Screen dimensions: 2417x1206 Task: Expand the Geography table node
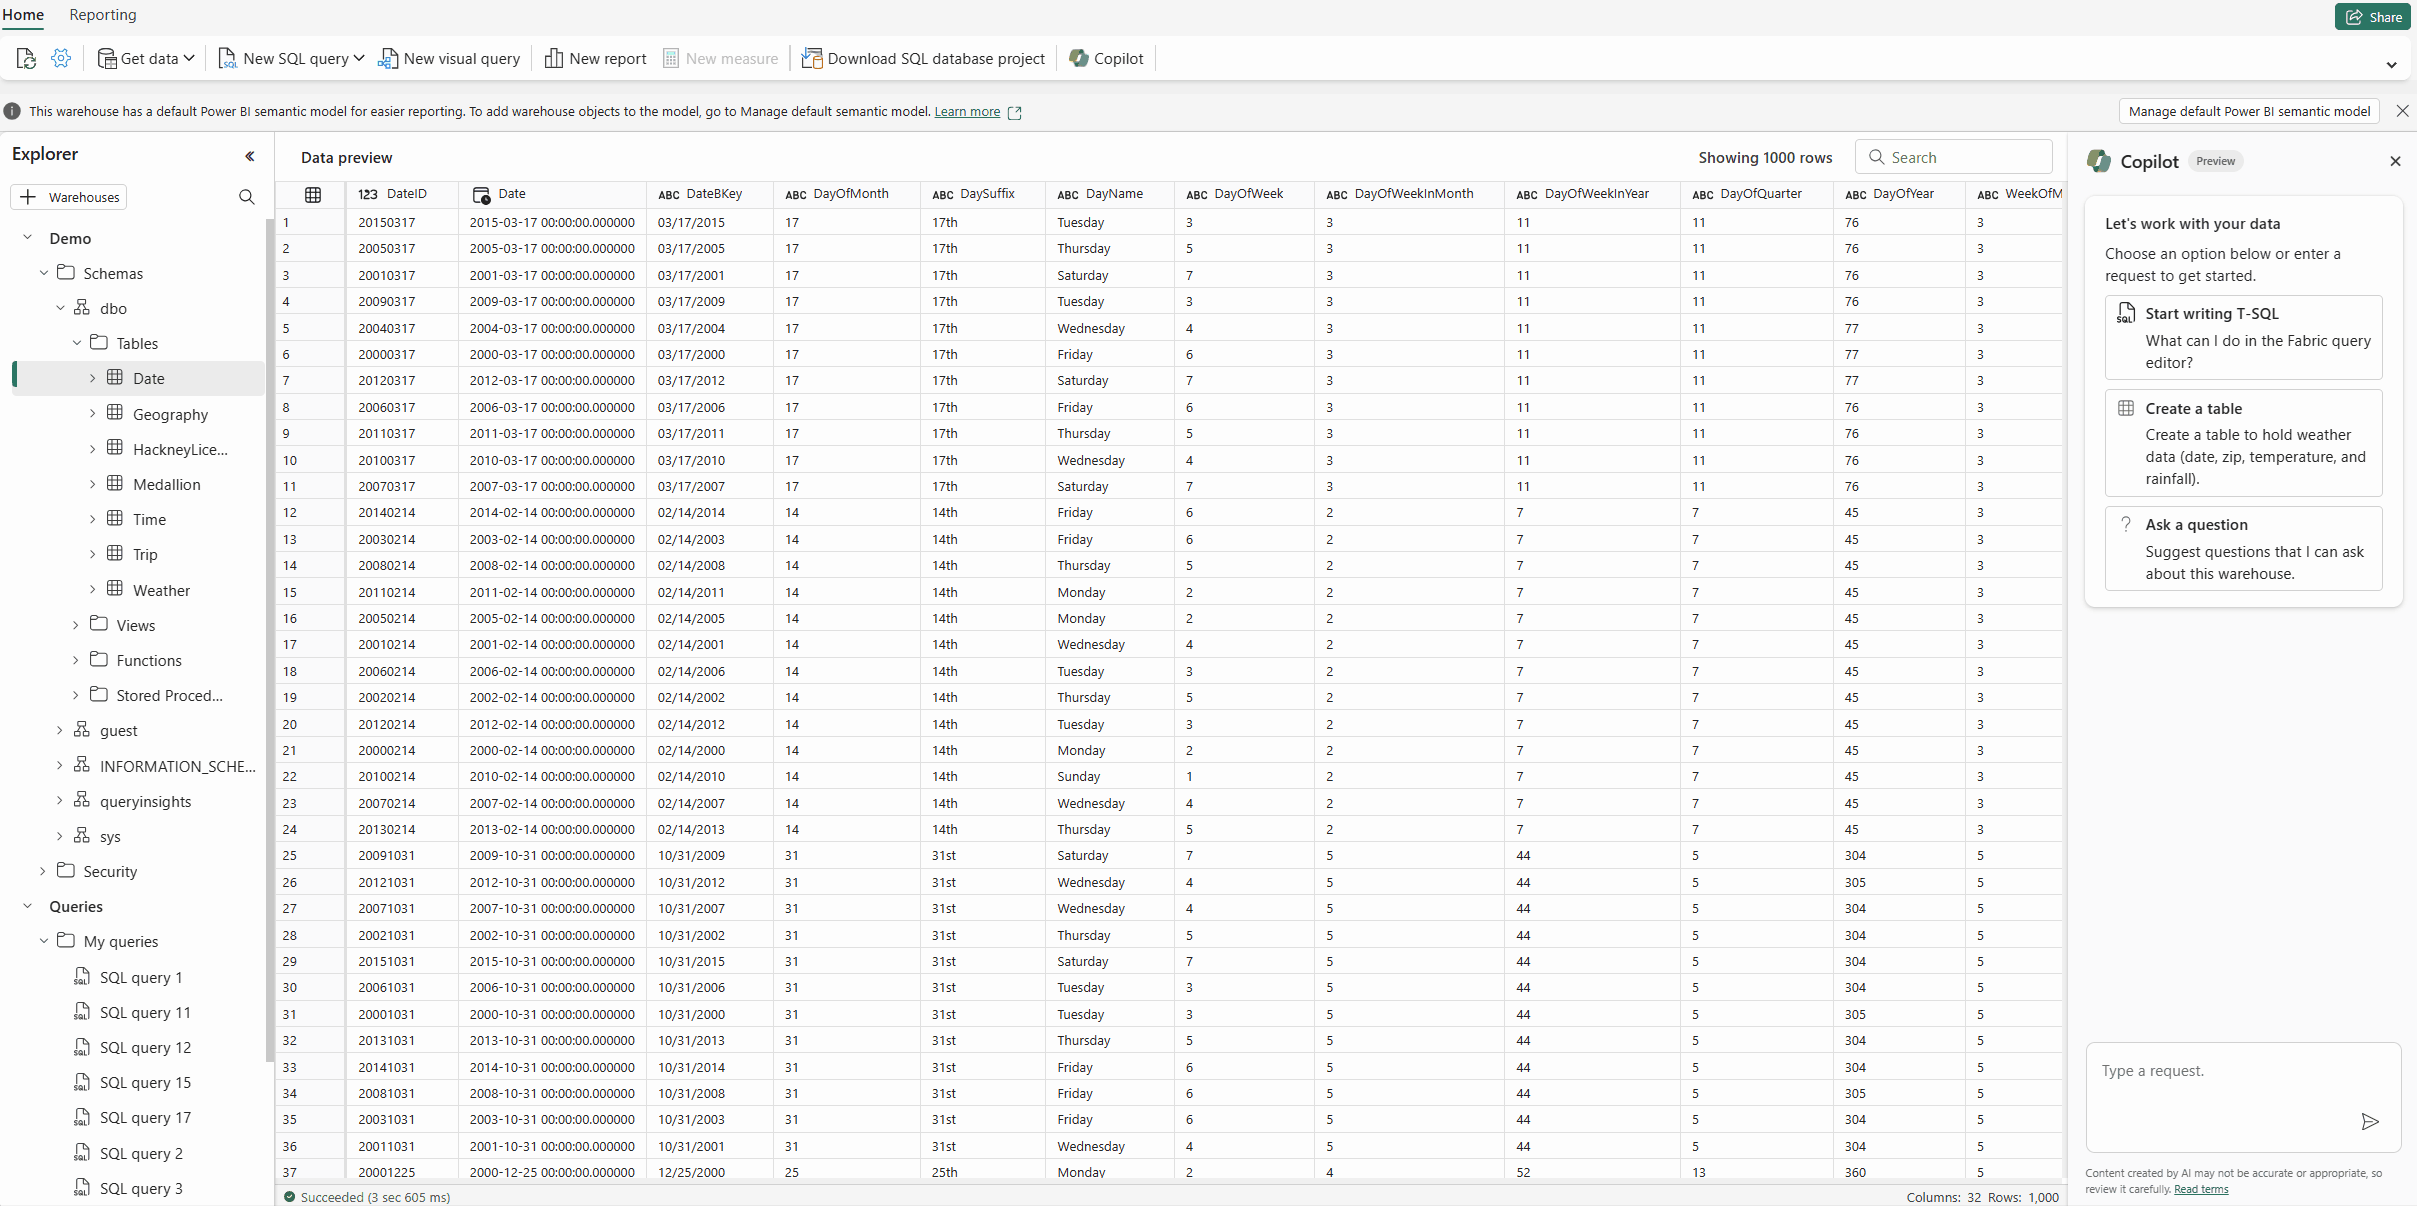point(92,414)
